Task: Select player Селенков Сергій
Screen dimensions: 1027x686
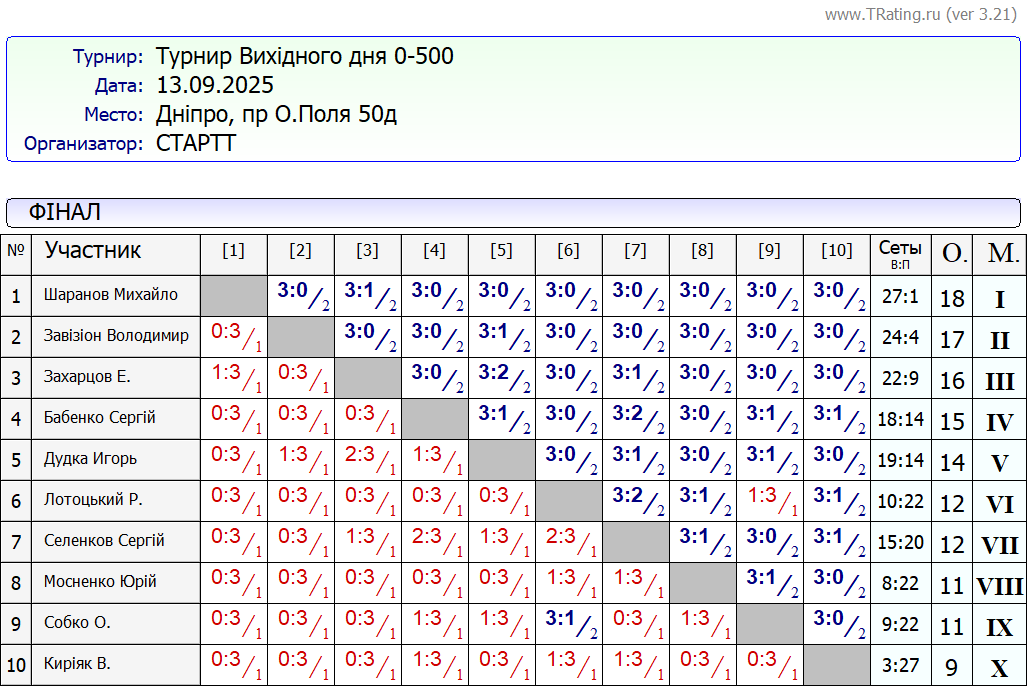Action: [104, 541]
